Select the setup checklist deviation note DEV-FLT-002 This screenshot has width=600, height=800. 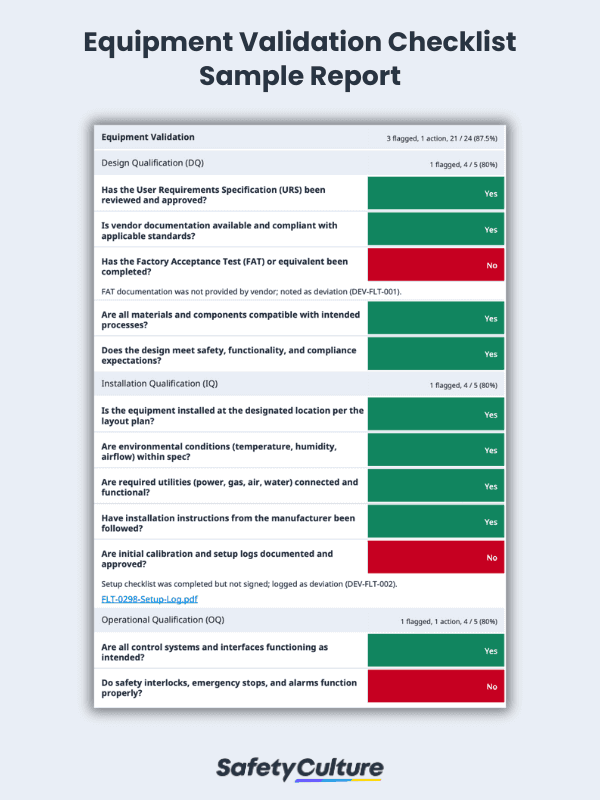(249, 583)
